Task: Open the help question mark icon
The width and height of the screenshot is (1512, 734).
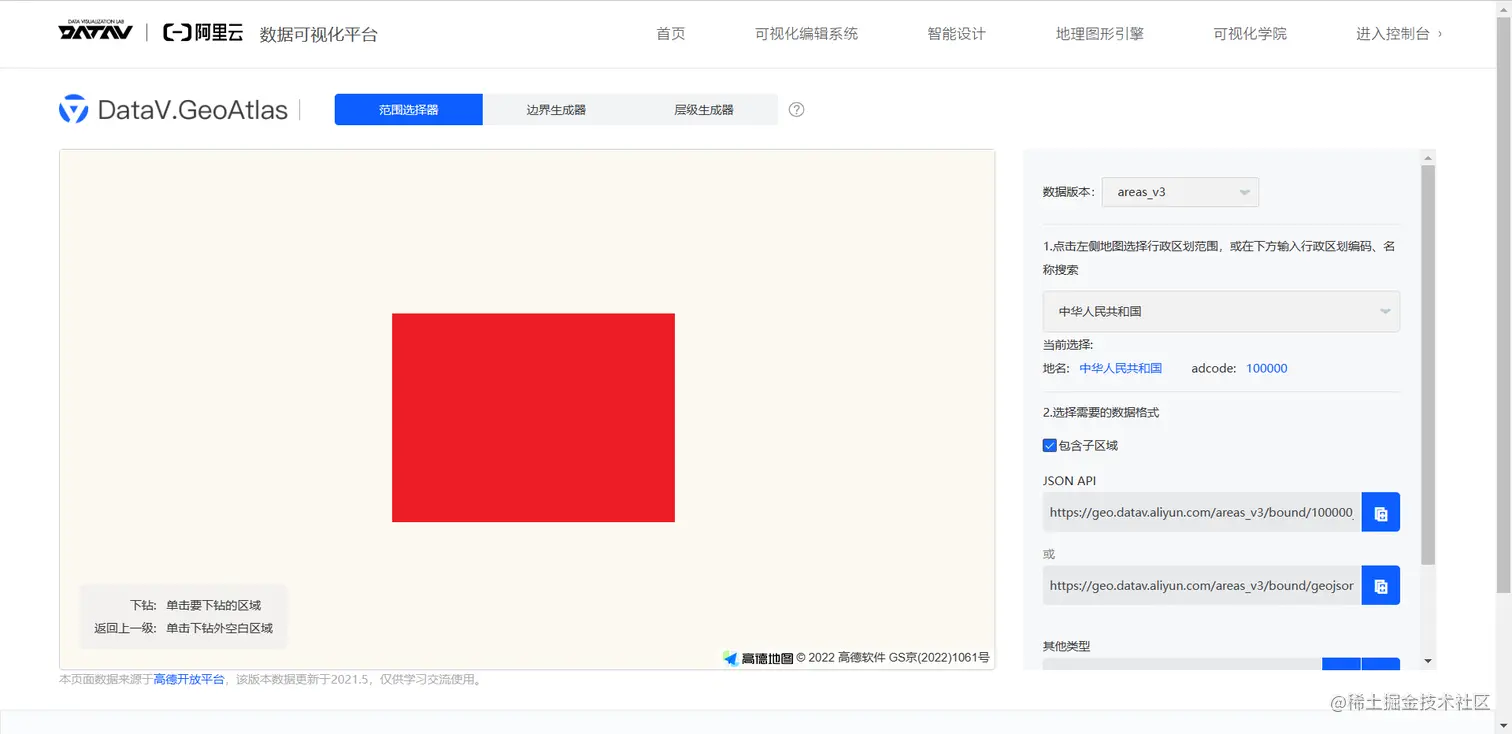Action: [796, 109]
